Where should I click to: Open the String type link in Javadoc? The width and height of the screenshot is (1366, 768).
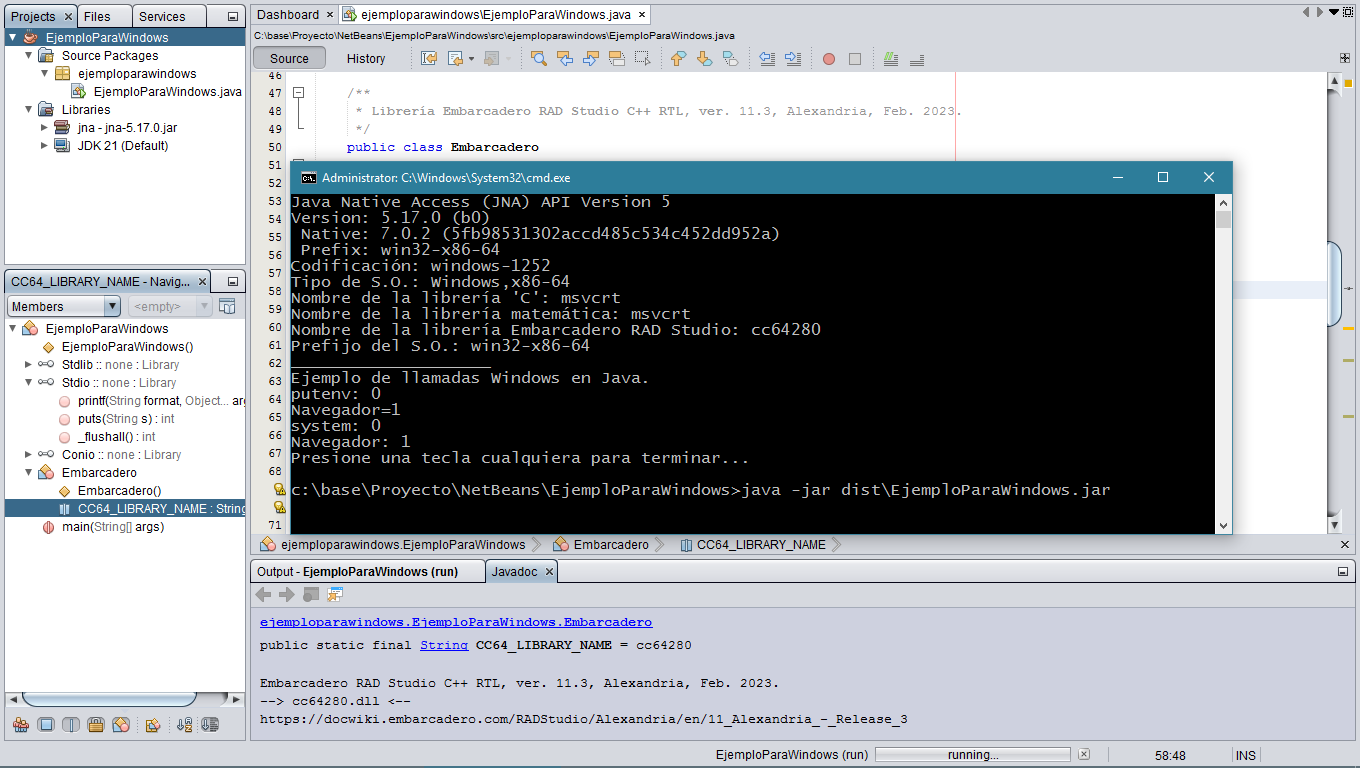[444, 645]
